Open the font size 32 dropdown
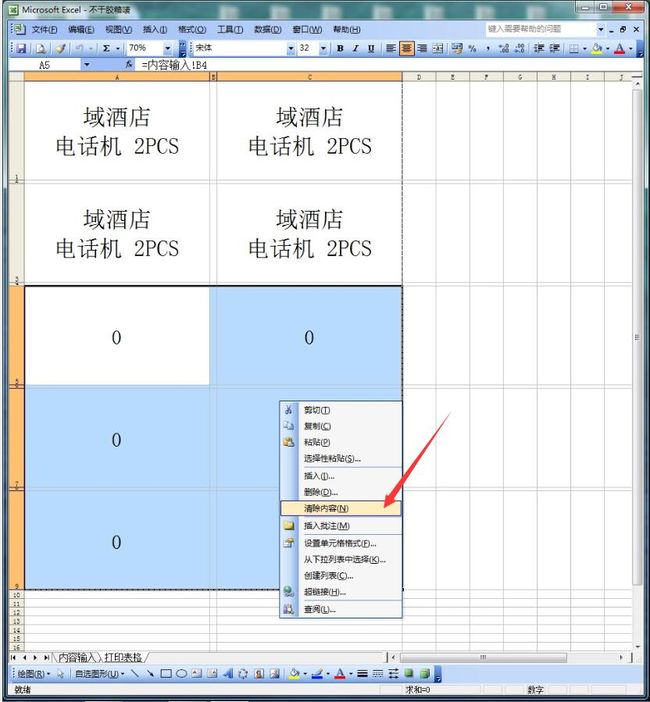The width and height of the screenshot is (650, 702). [x=323, y=48]
